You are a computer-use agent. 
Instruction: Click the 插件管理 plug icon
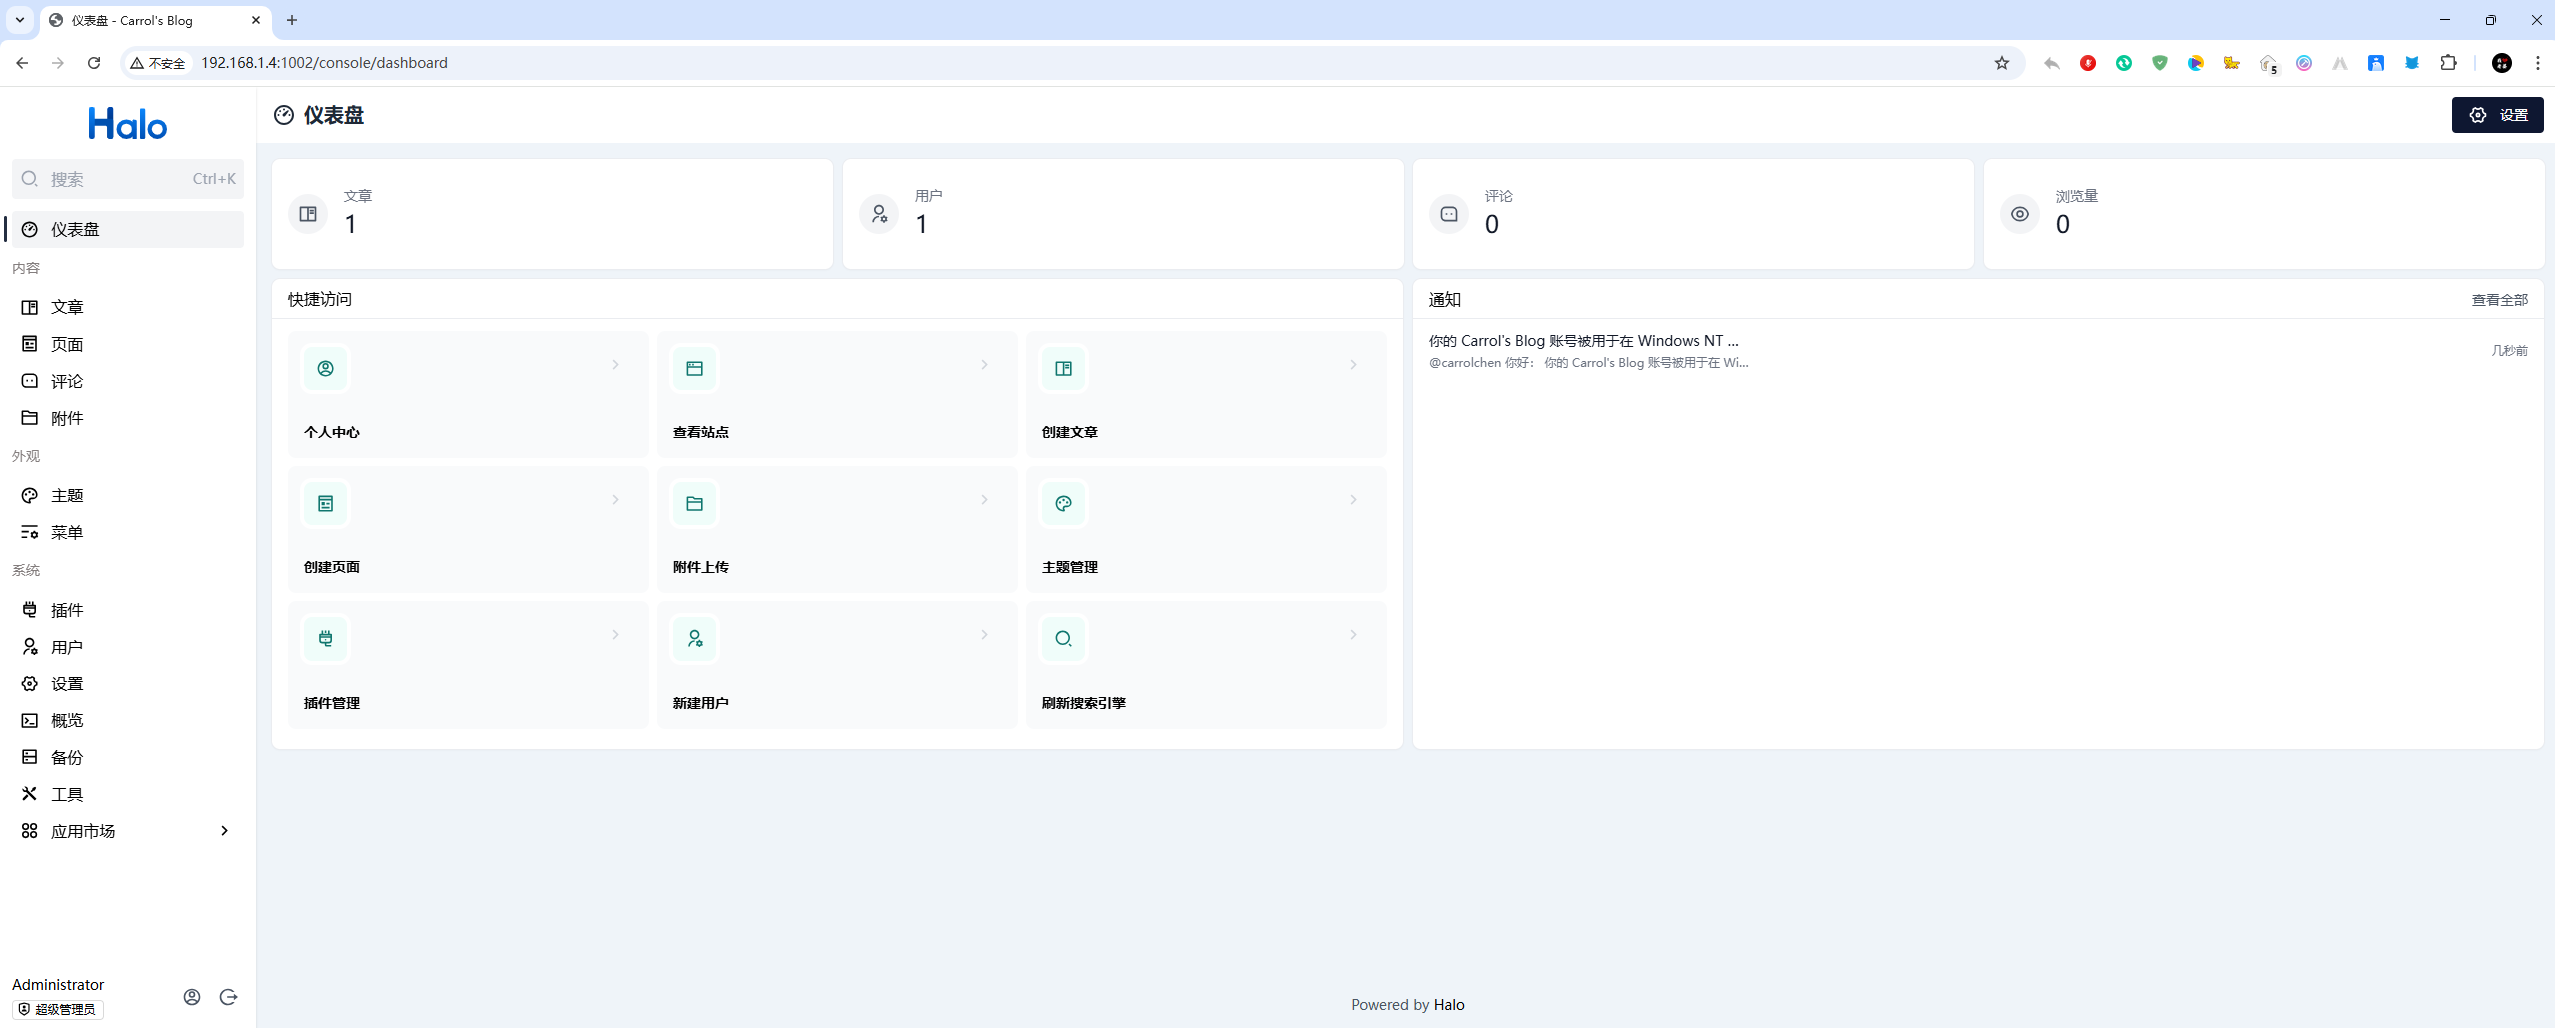(x=326, y=639)
